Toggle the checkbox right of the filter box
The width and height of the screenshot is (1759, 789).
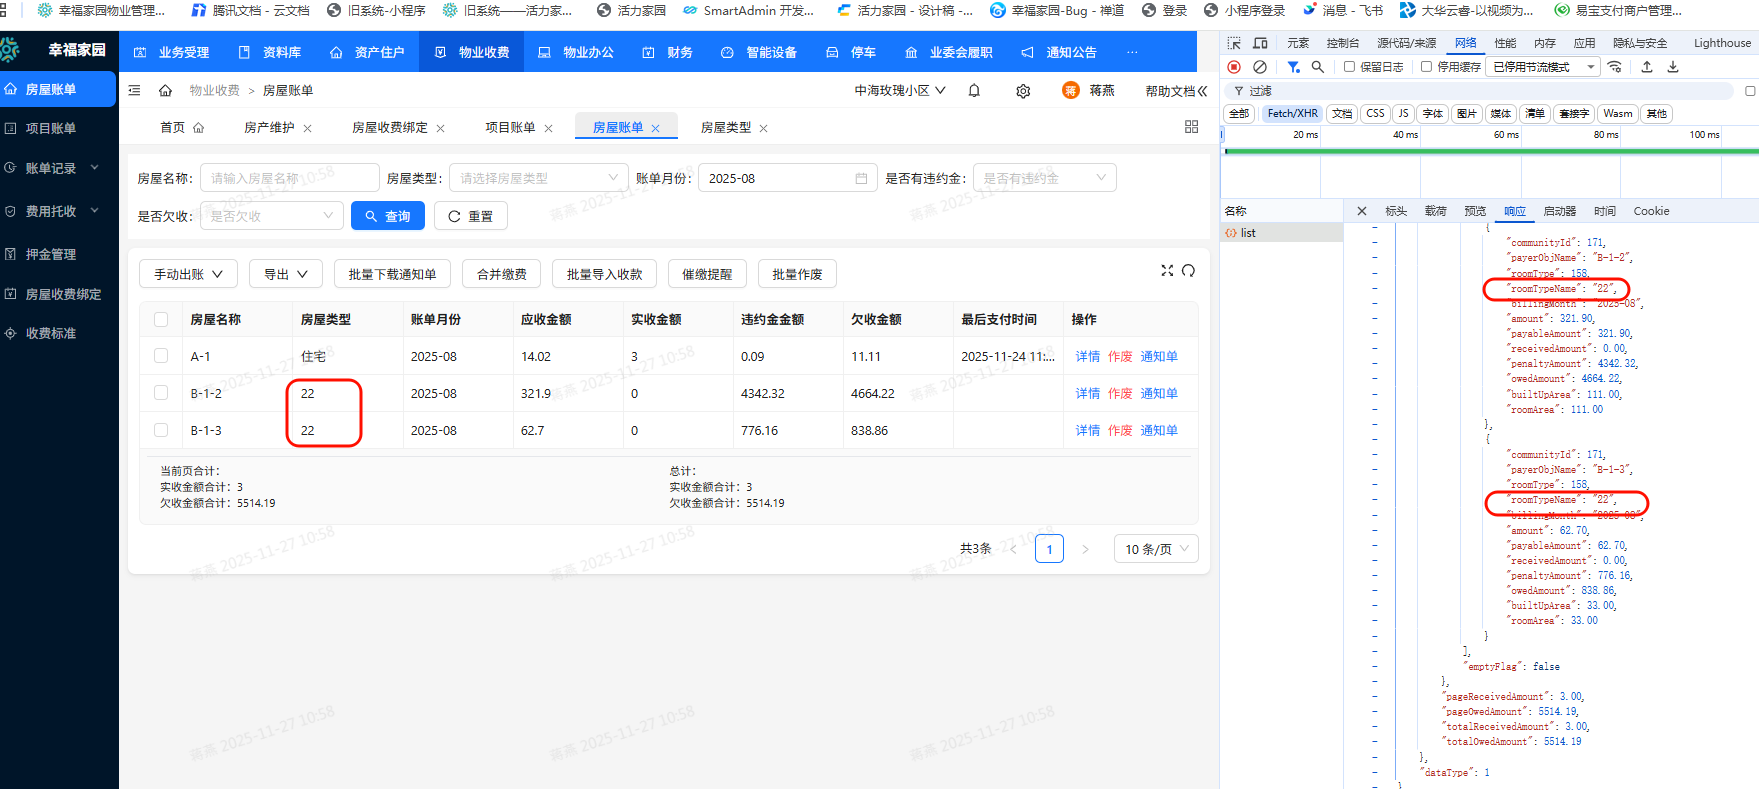click(1750, 91)
